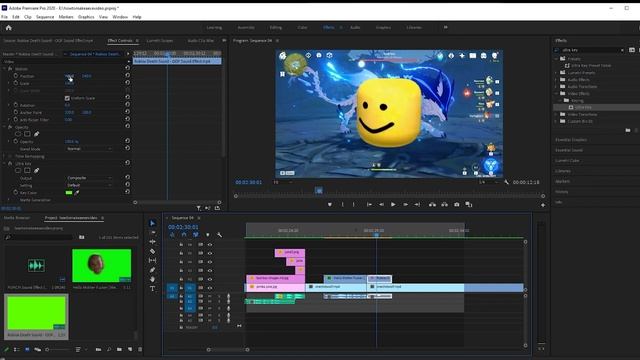The width and height of the screenshot is (640, 360).
Task: Open Essential Sound panel
Action: click(569, 150)
